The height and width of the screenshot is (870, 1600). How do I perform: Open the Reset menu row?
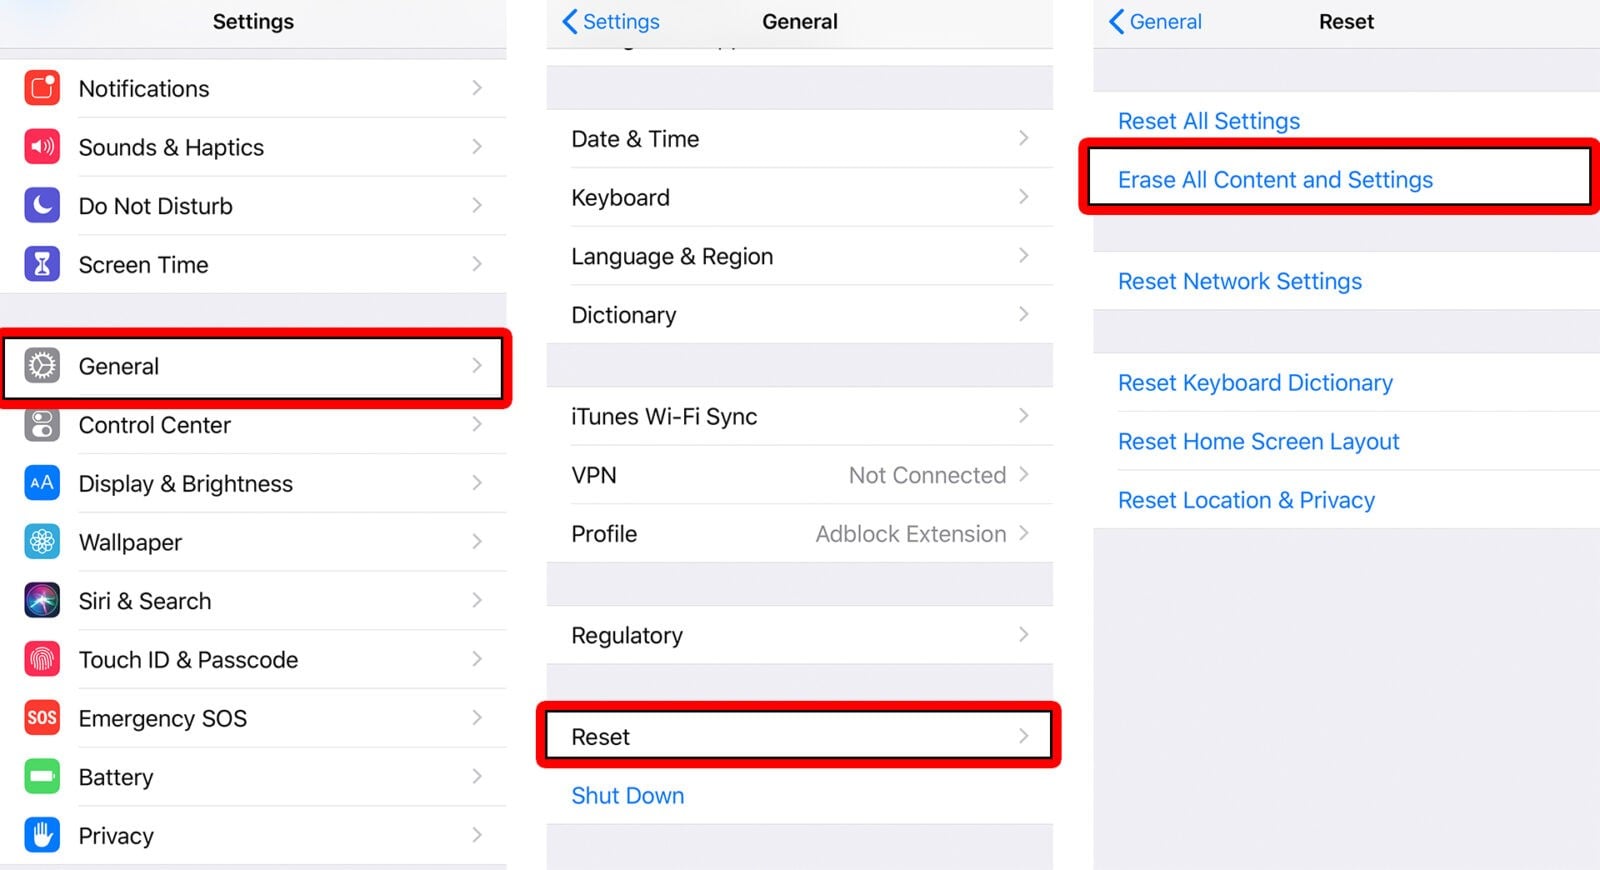798,737
